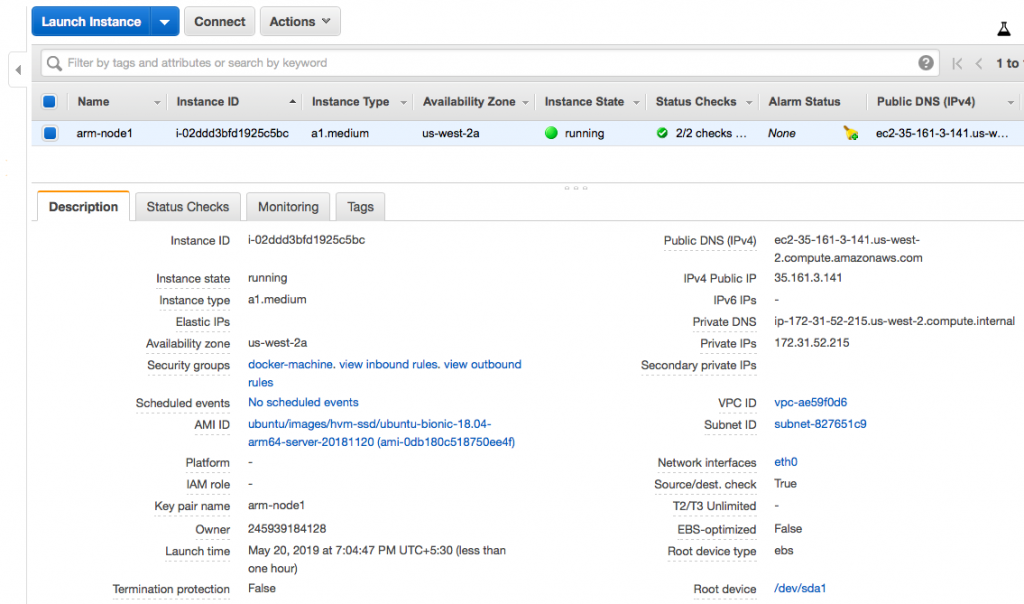Viewport: 1024px width, 604px height.
Task: Open the Actions dropdown
Action: (x=299, y=20)
